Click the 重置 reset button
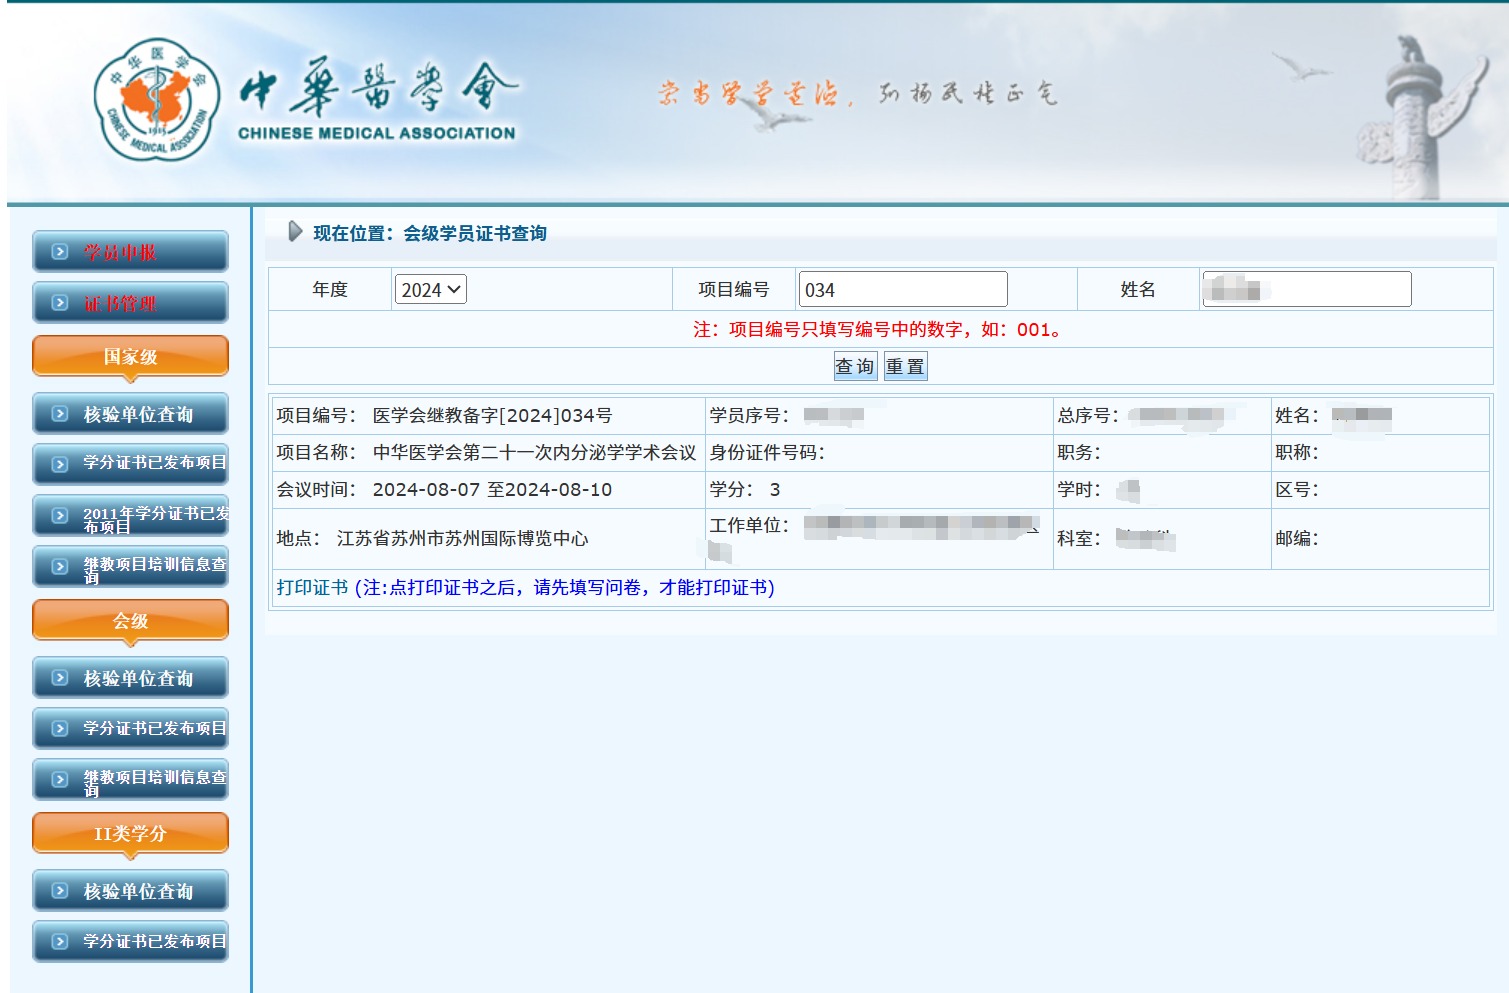The width and height of the screenshot is (1509, 993). (x=905, y=367)
